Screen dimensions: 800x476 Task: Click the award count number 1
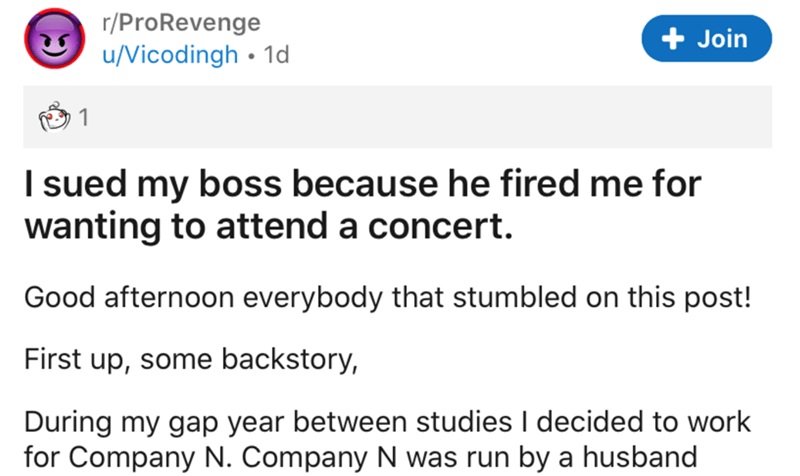pyautogui.click(x=84, y=117)
